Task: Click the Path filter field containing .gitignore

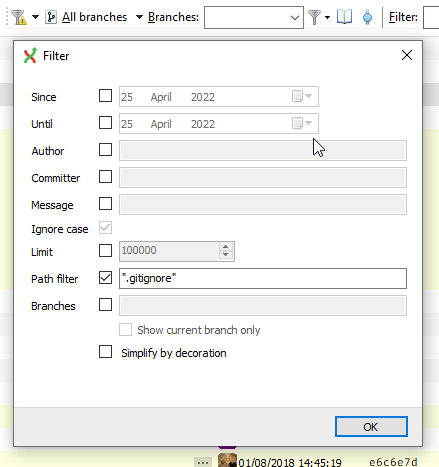Action: point(263,278)
